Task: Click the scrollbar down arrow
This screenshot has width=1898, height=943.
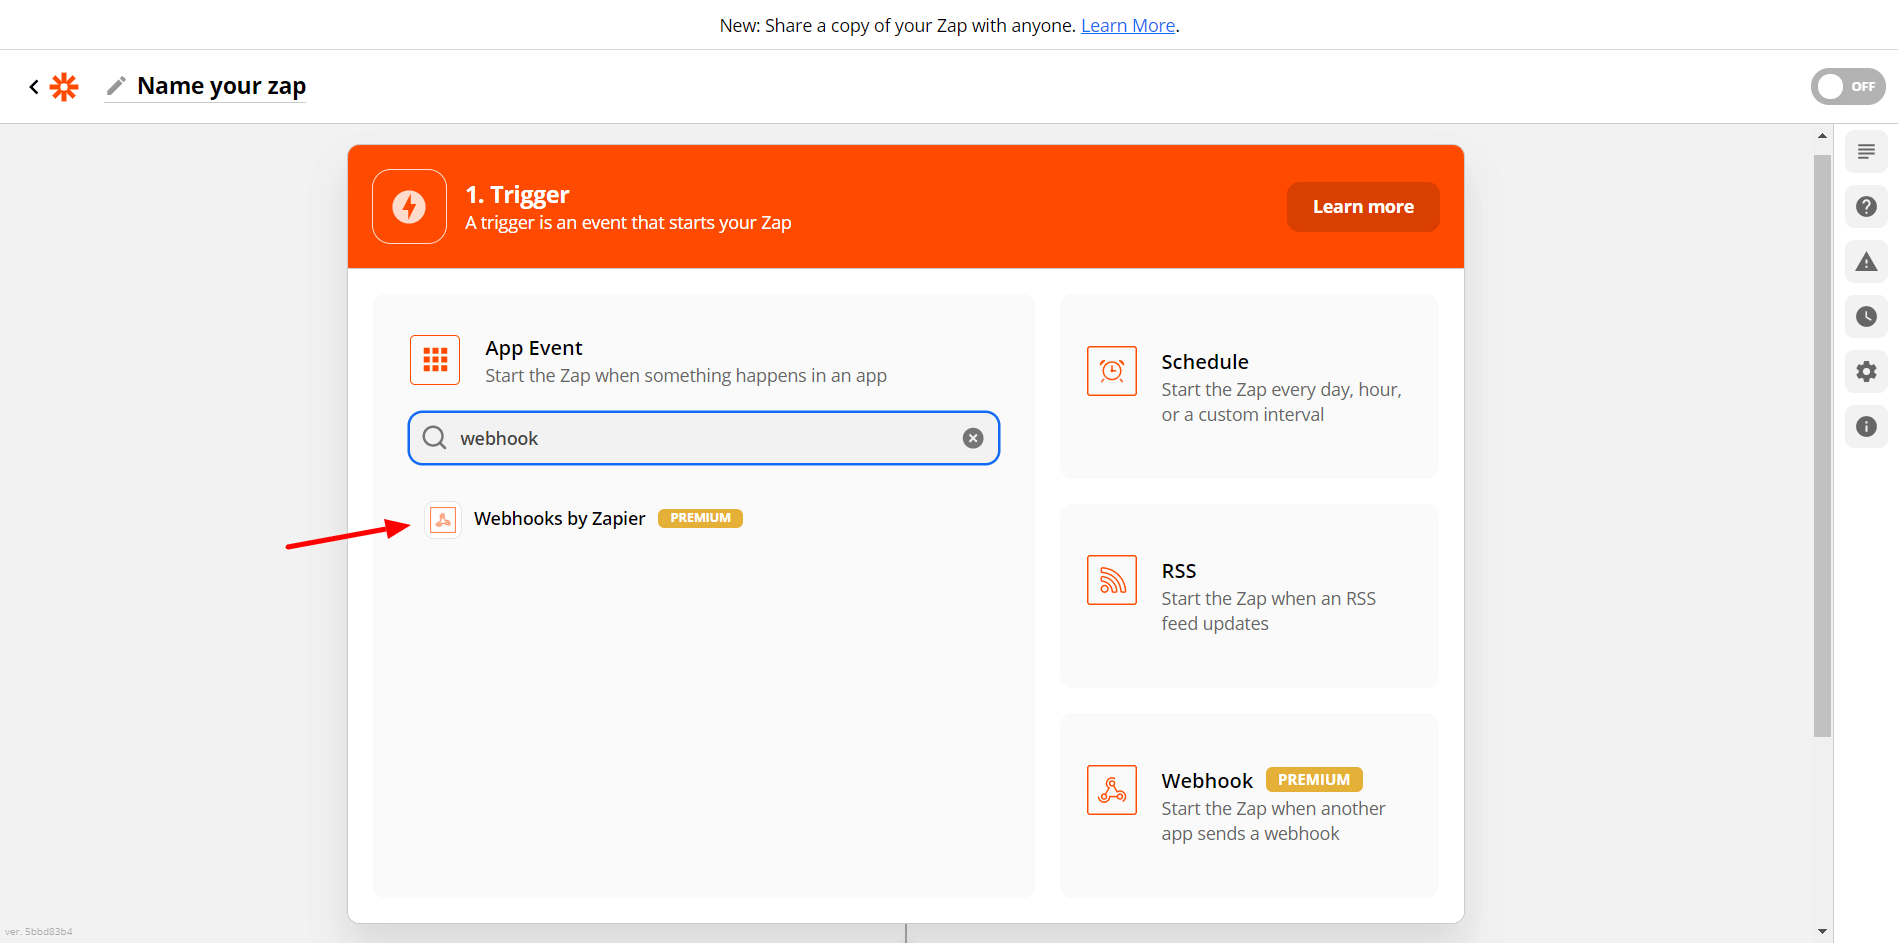Action: tap(1822, 931)
